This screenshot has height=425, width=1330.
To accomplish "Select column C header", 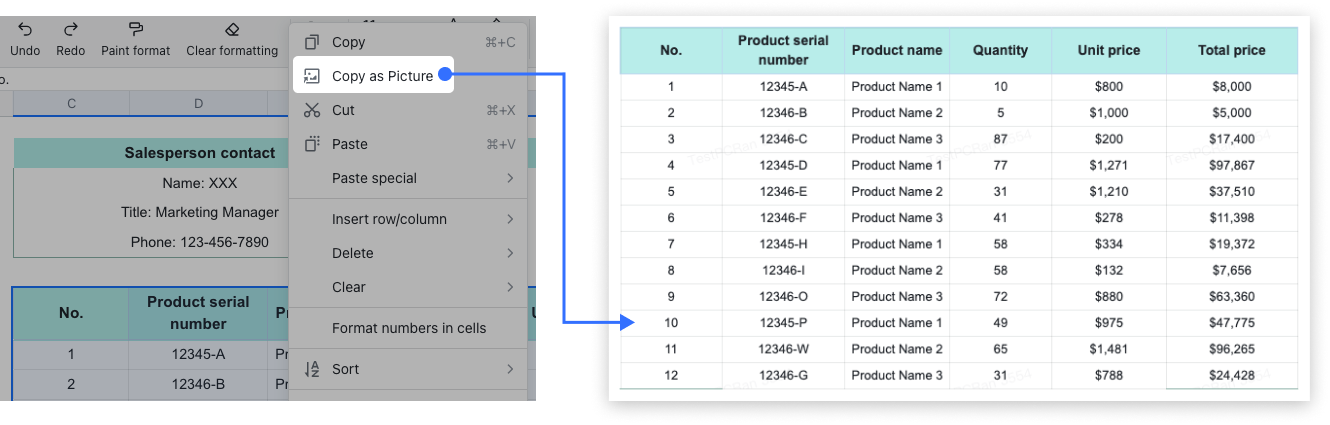I will 71,103.
